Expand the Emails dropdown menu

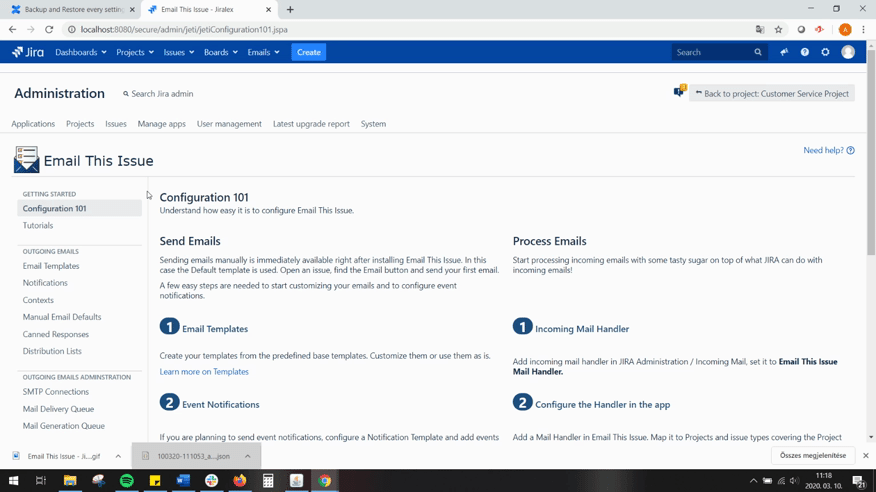(x=263, y=52)
